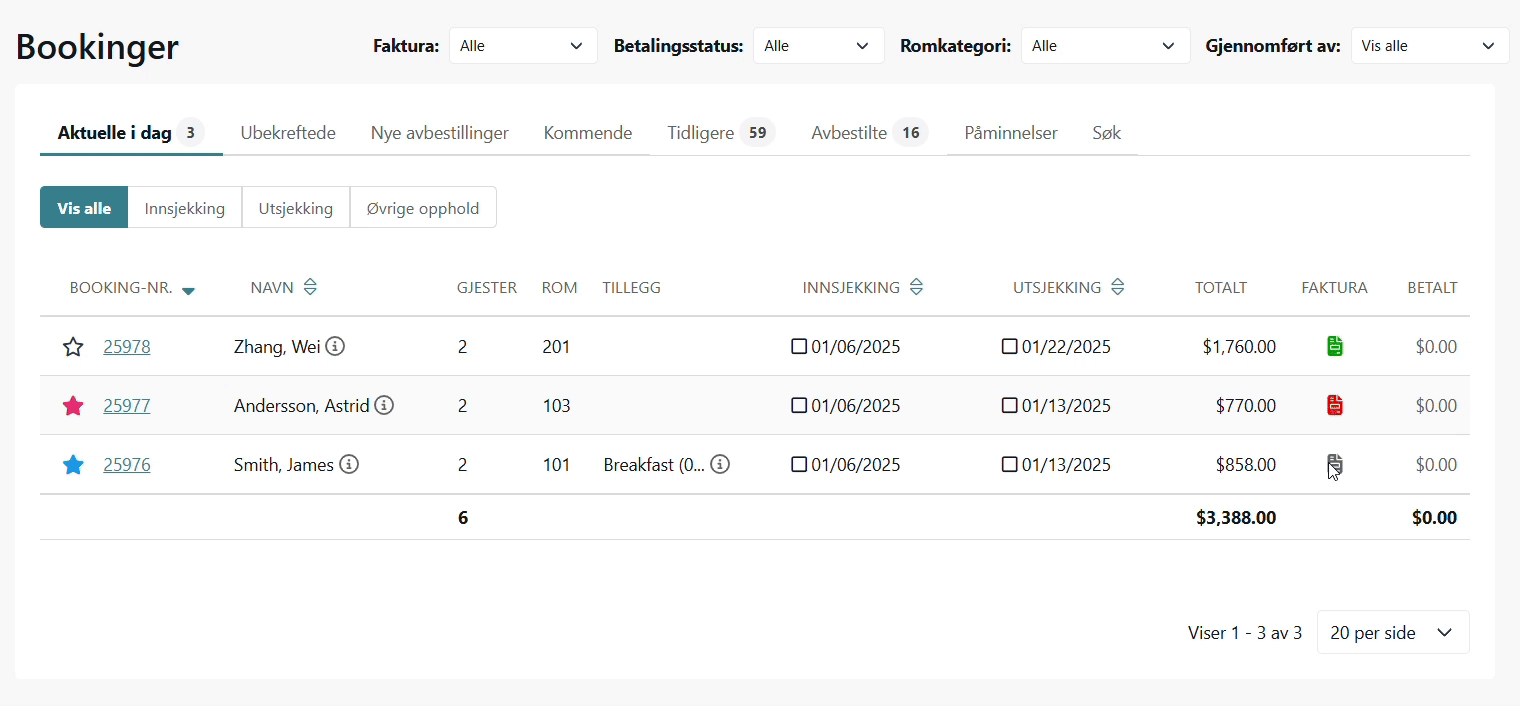Click the red invoice icon for Andersson, Astrid
Screen dimensions: 1520x706
tap(1334, 406)
